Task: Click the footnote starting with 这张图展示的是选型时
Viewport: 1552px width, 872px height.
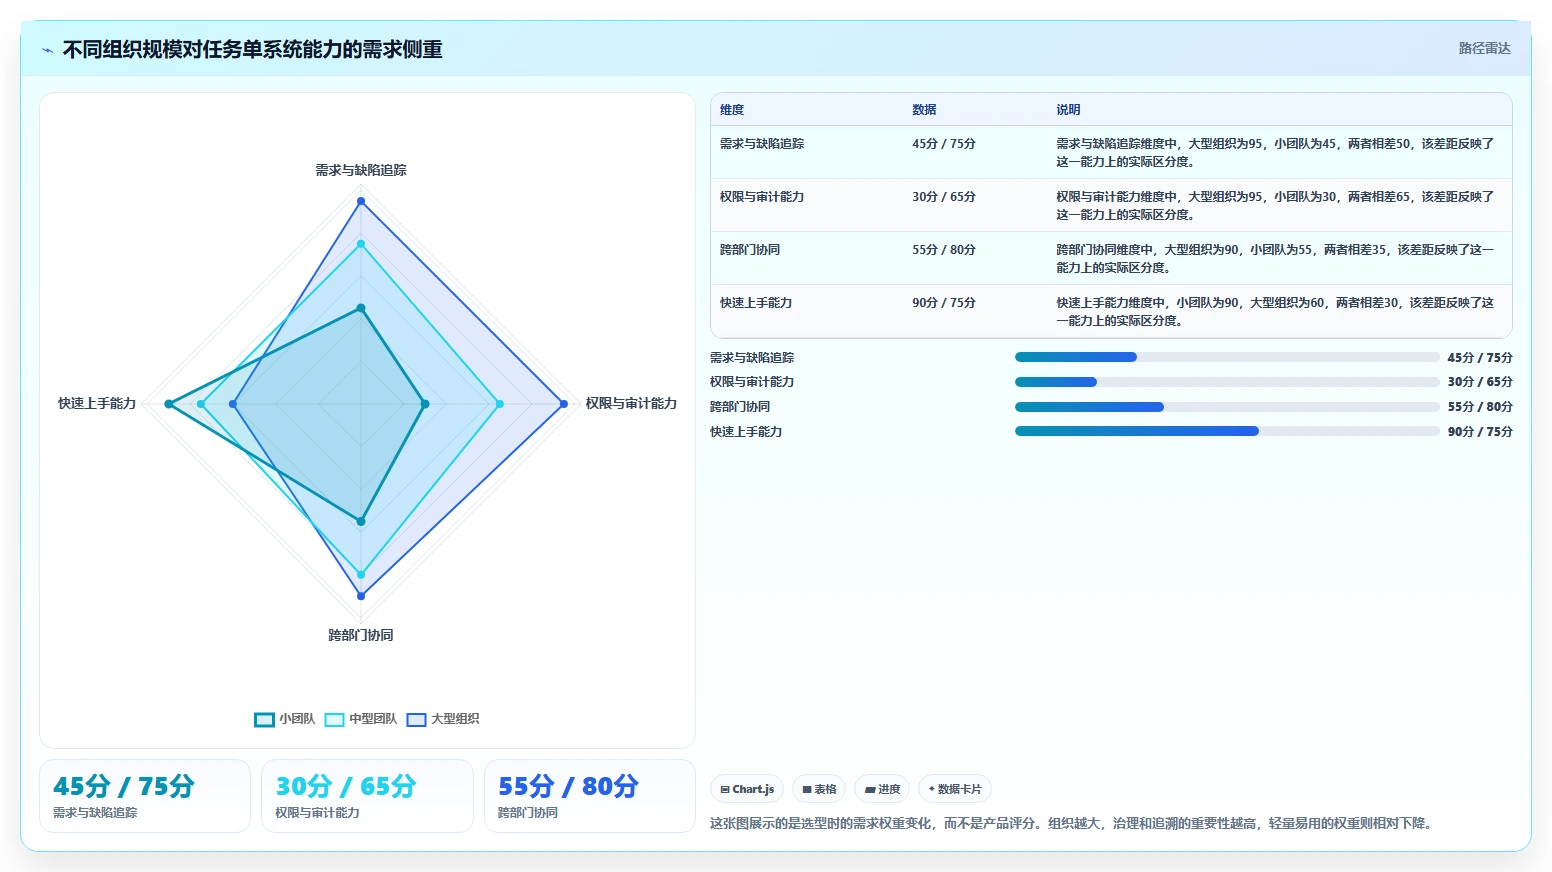Action: (1073, 824)
